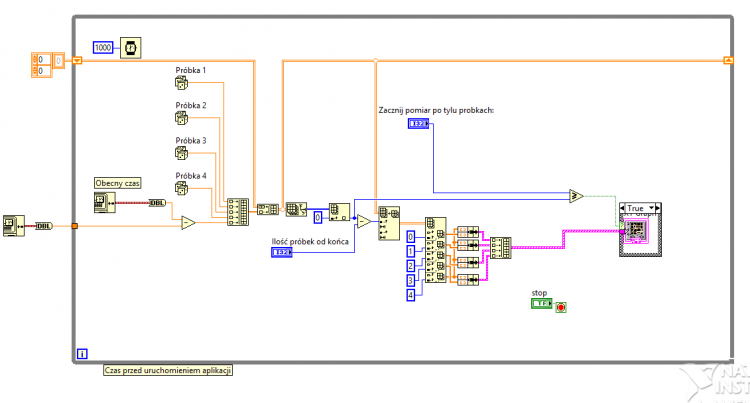Select the Array Subset function node
The height and width of the screenshot is (403, 750).
[389, 223]
